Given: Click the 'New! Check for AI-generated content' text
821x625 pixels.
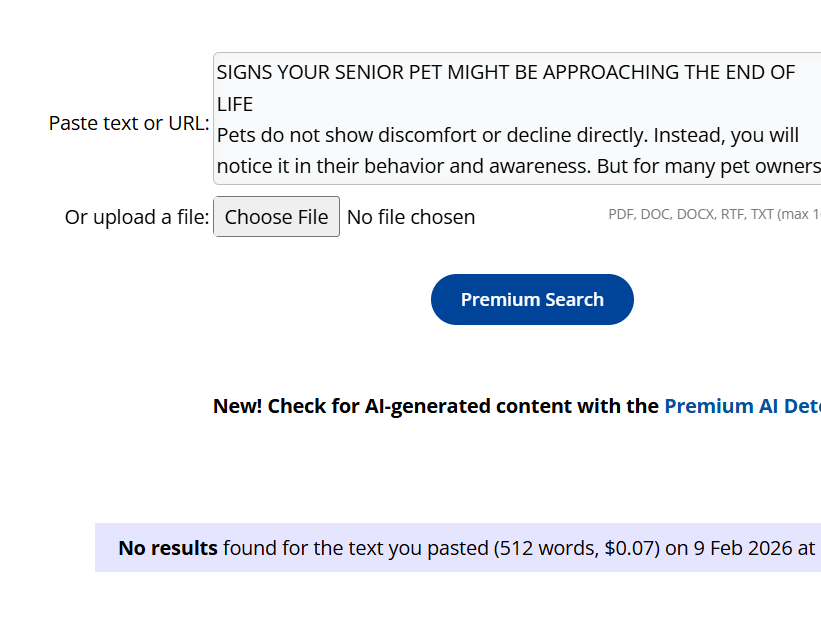Looking at the screenshot, I should tap(436, 406).
